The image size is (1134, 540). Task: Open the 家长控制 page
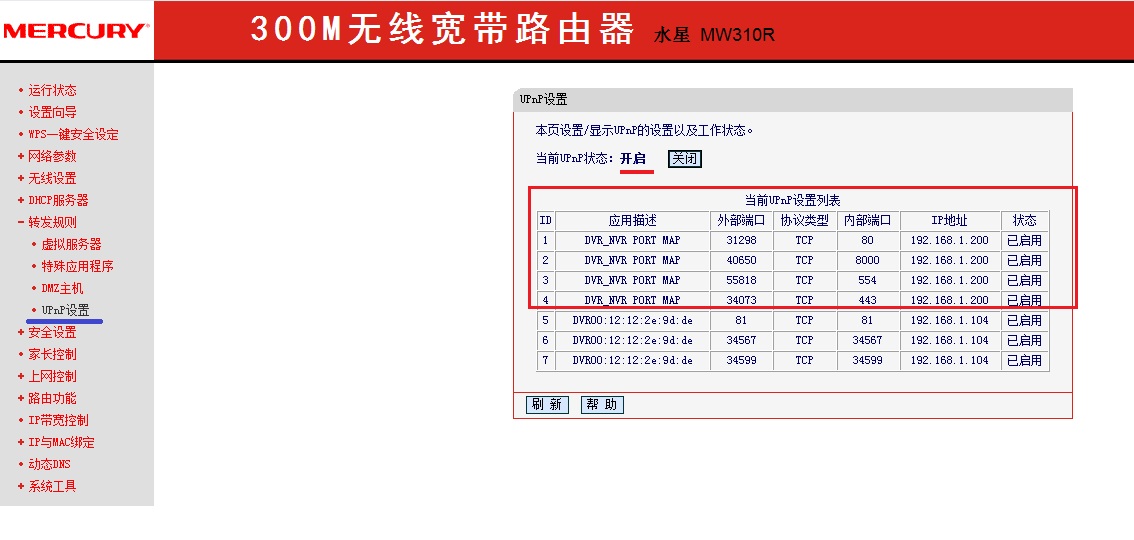pyautogui.click(x=52, y=354)
